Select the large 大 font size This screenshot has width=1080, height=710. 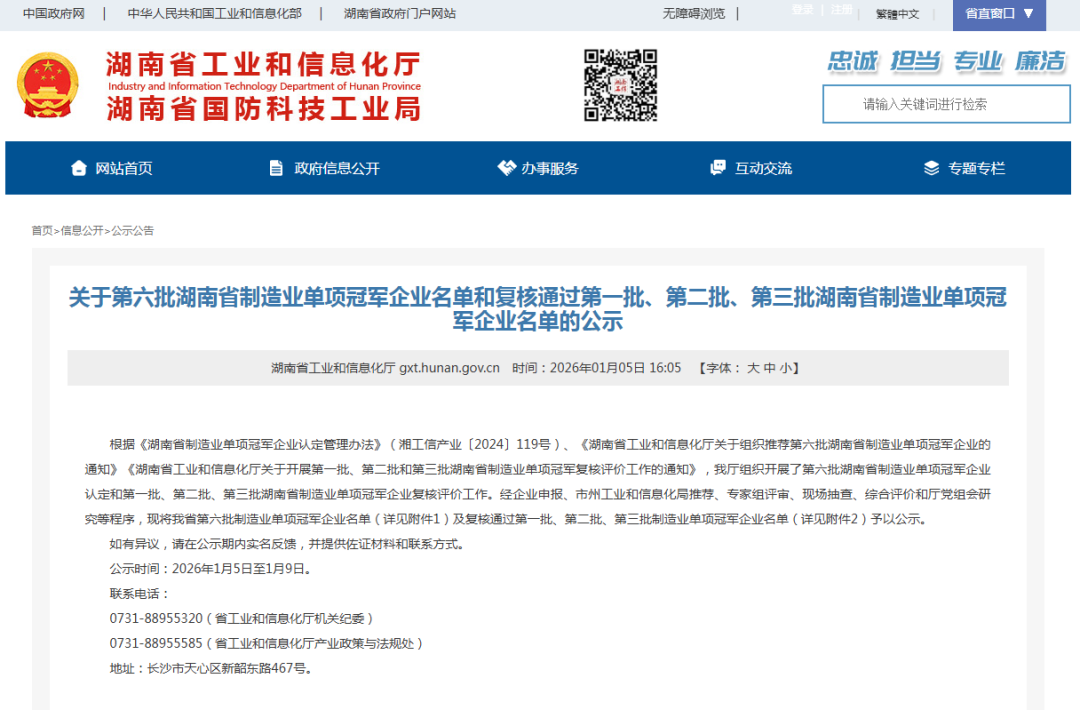pos(753,368)
